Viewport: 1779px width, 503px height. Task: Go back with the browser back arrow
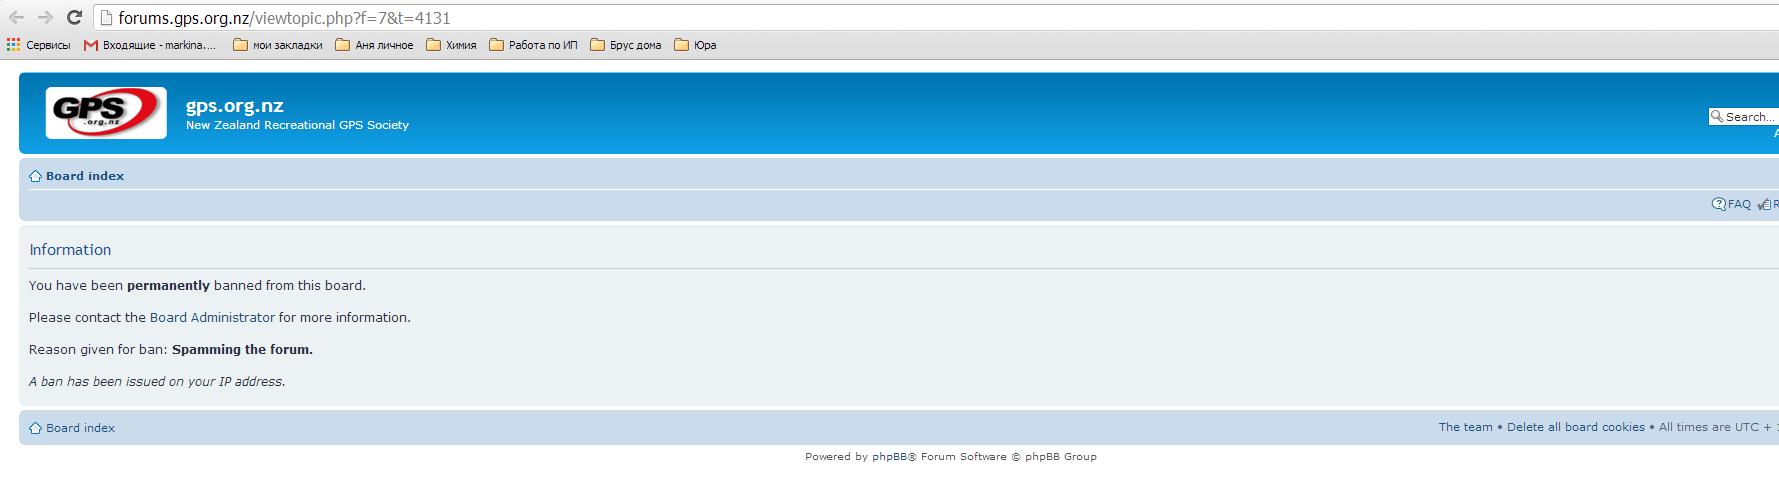point(16,17)
